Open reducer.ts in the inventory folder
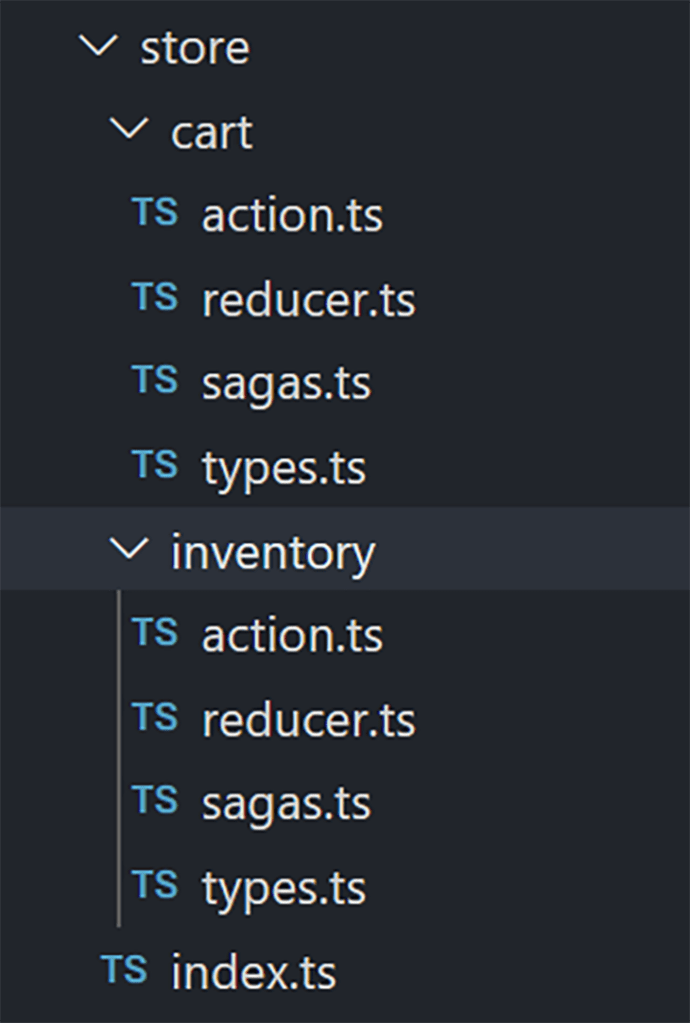 pos(308,720)
